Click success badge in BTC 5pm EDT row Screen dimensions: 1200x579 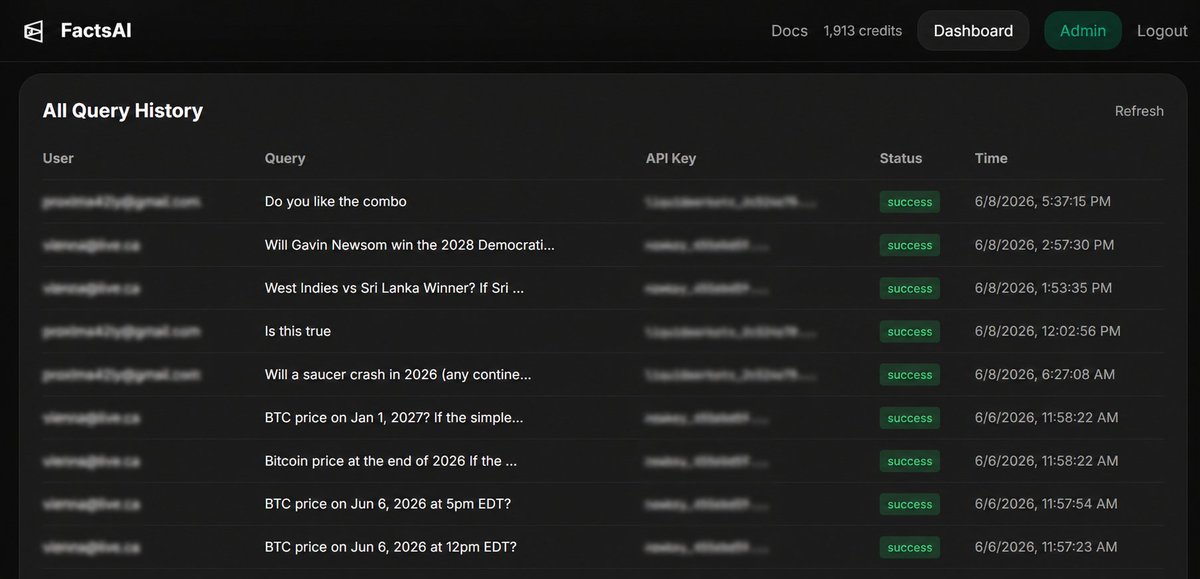coord(910,504)
